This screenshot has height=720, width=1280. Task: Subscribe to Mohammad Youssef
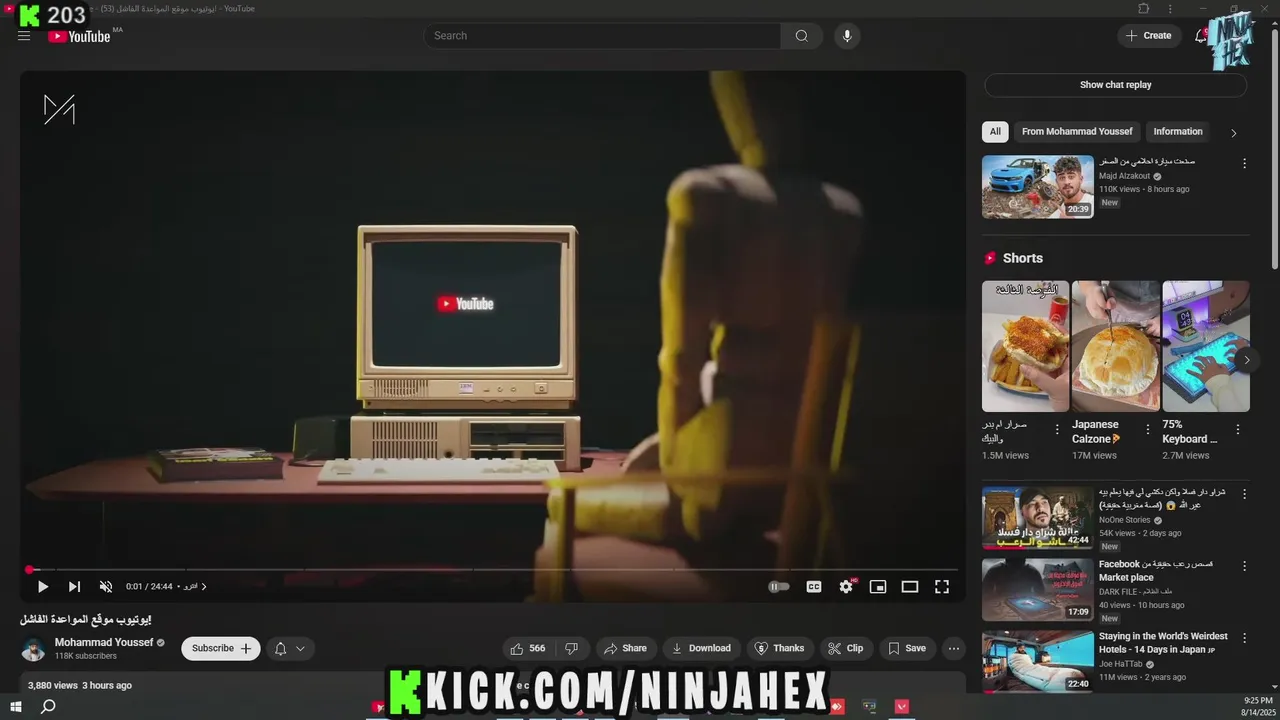pyautogui.click(x=221, y=648)
